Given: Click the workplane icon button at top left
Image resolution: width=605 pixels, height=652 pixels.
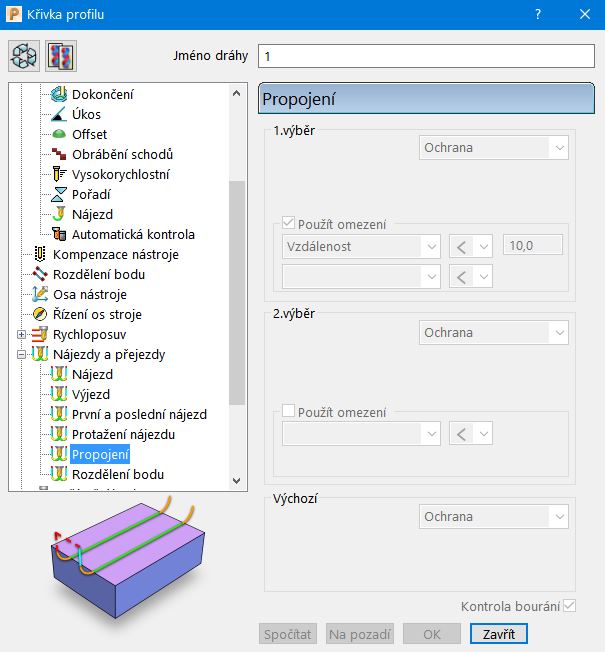Looking at the screenshot, I should tap(24, 56).
